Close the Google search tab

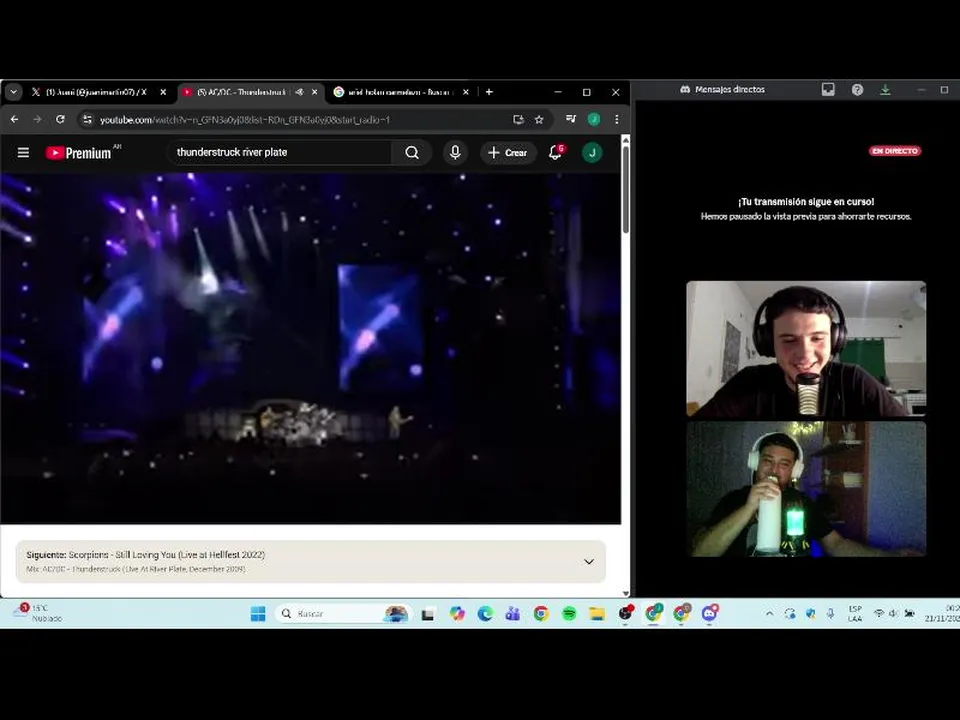[x=466, y=92]
